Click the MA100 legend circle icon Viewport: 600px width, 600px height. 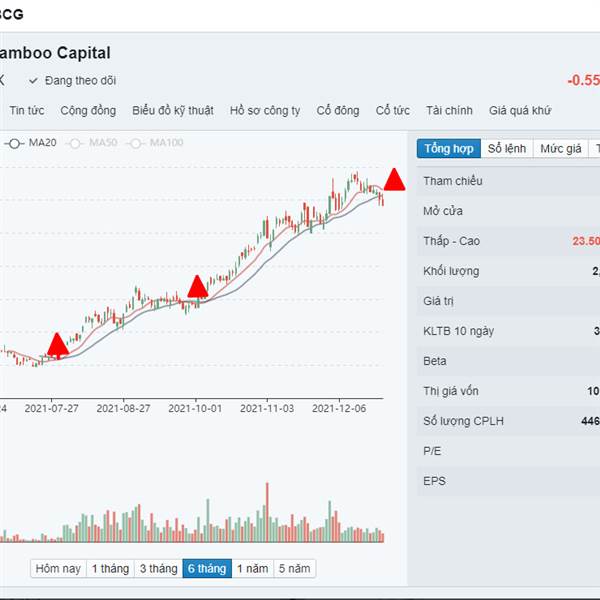point(135,144)
